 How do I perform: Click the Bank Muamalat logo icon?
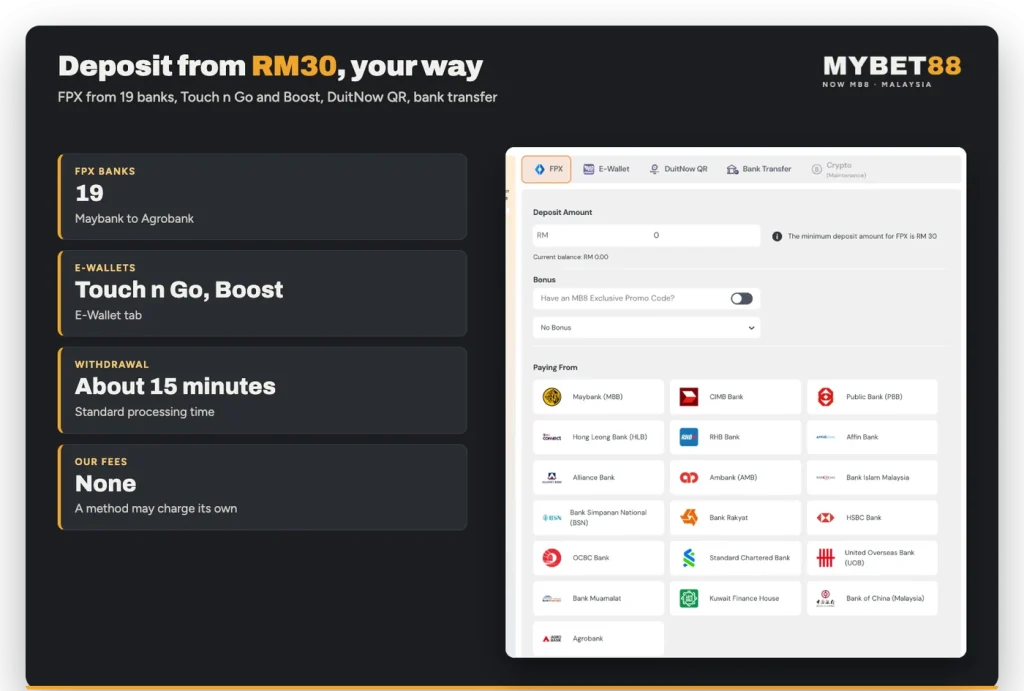point(552,598)
